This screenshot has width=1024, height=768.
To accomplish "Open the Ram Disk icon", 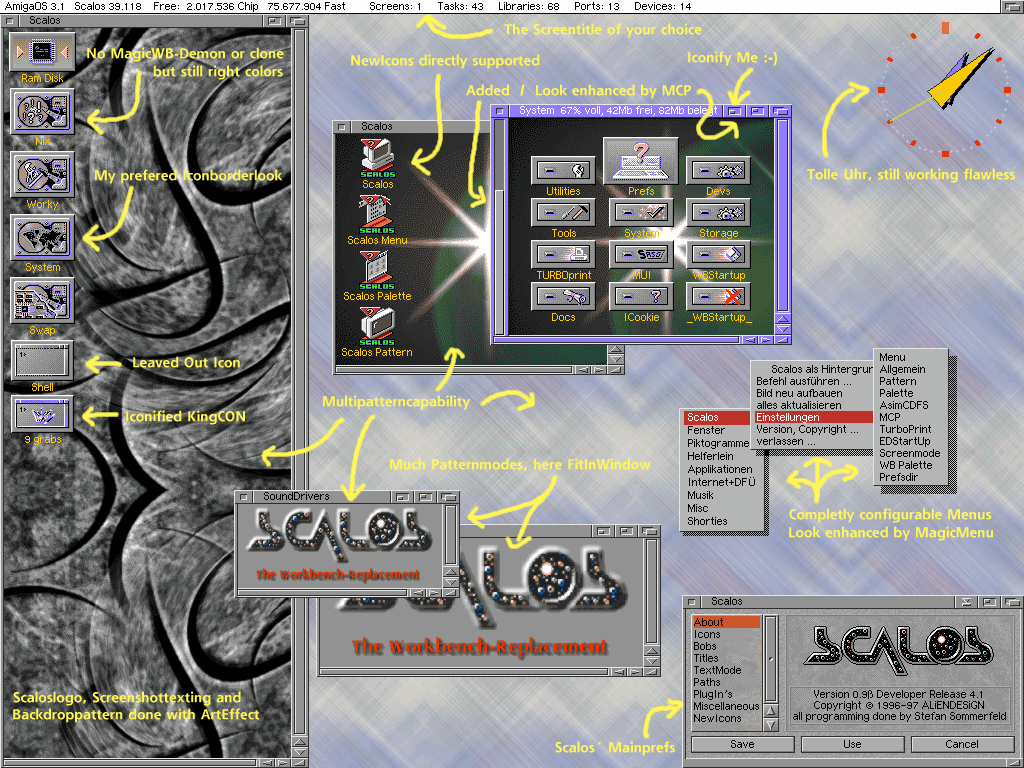I will tap(42, 52).
